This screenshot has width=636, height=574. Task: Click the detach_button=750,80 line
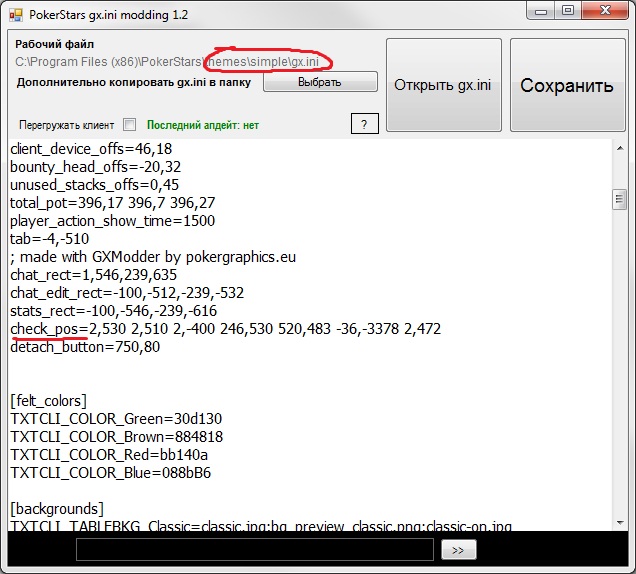click(x=85, y=347)
